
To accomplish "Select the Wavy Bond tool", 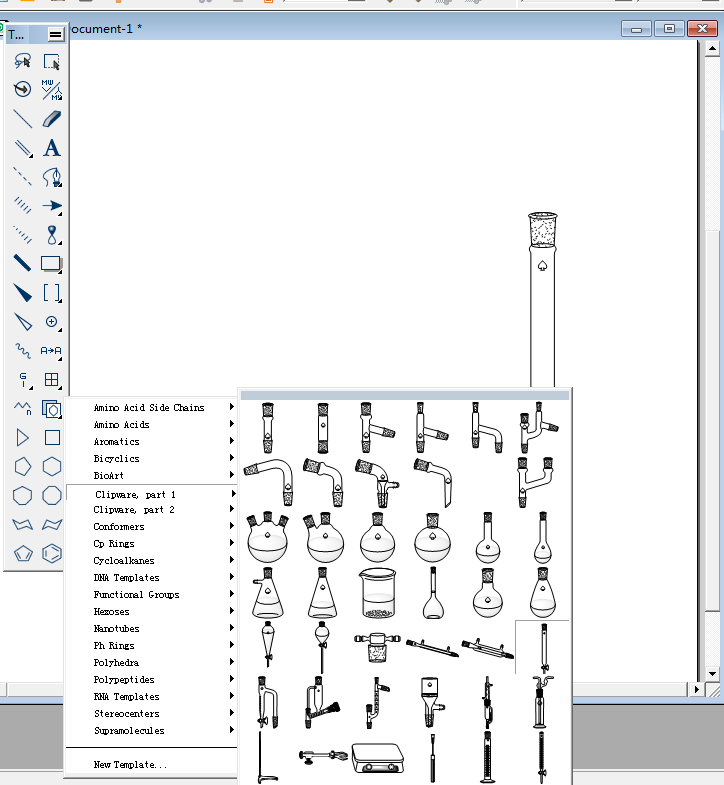I will 23,350.
